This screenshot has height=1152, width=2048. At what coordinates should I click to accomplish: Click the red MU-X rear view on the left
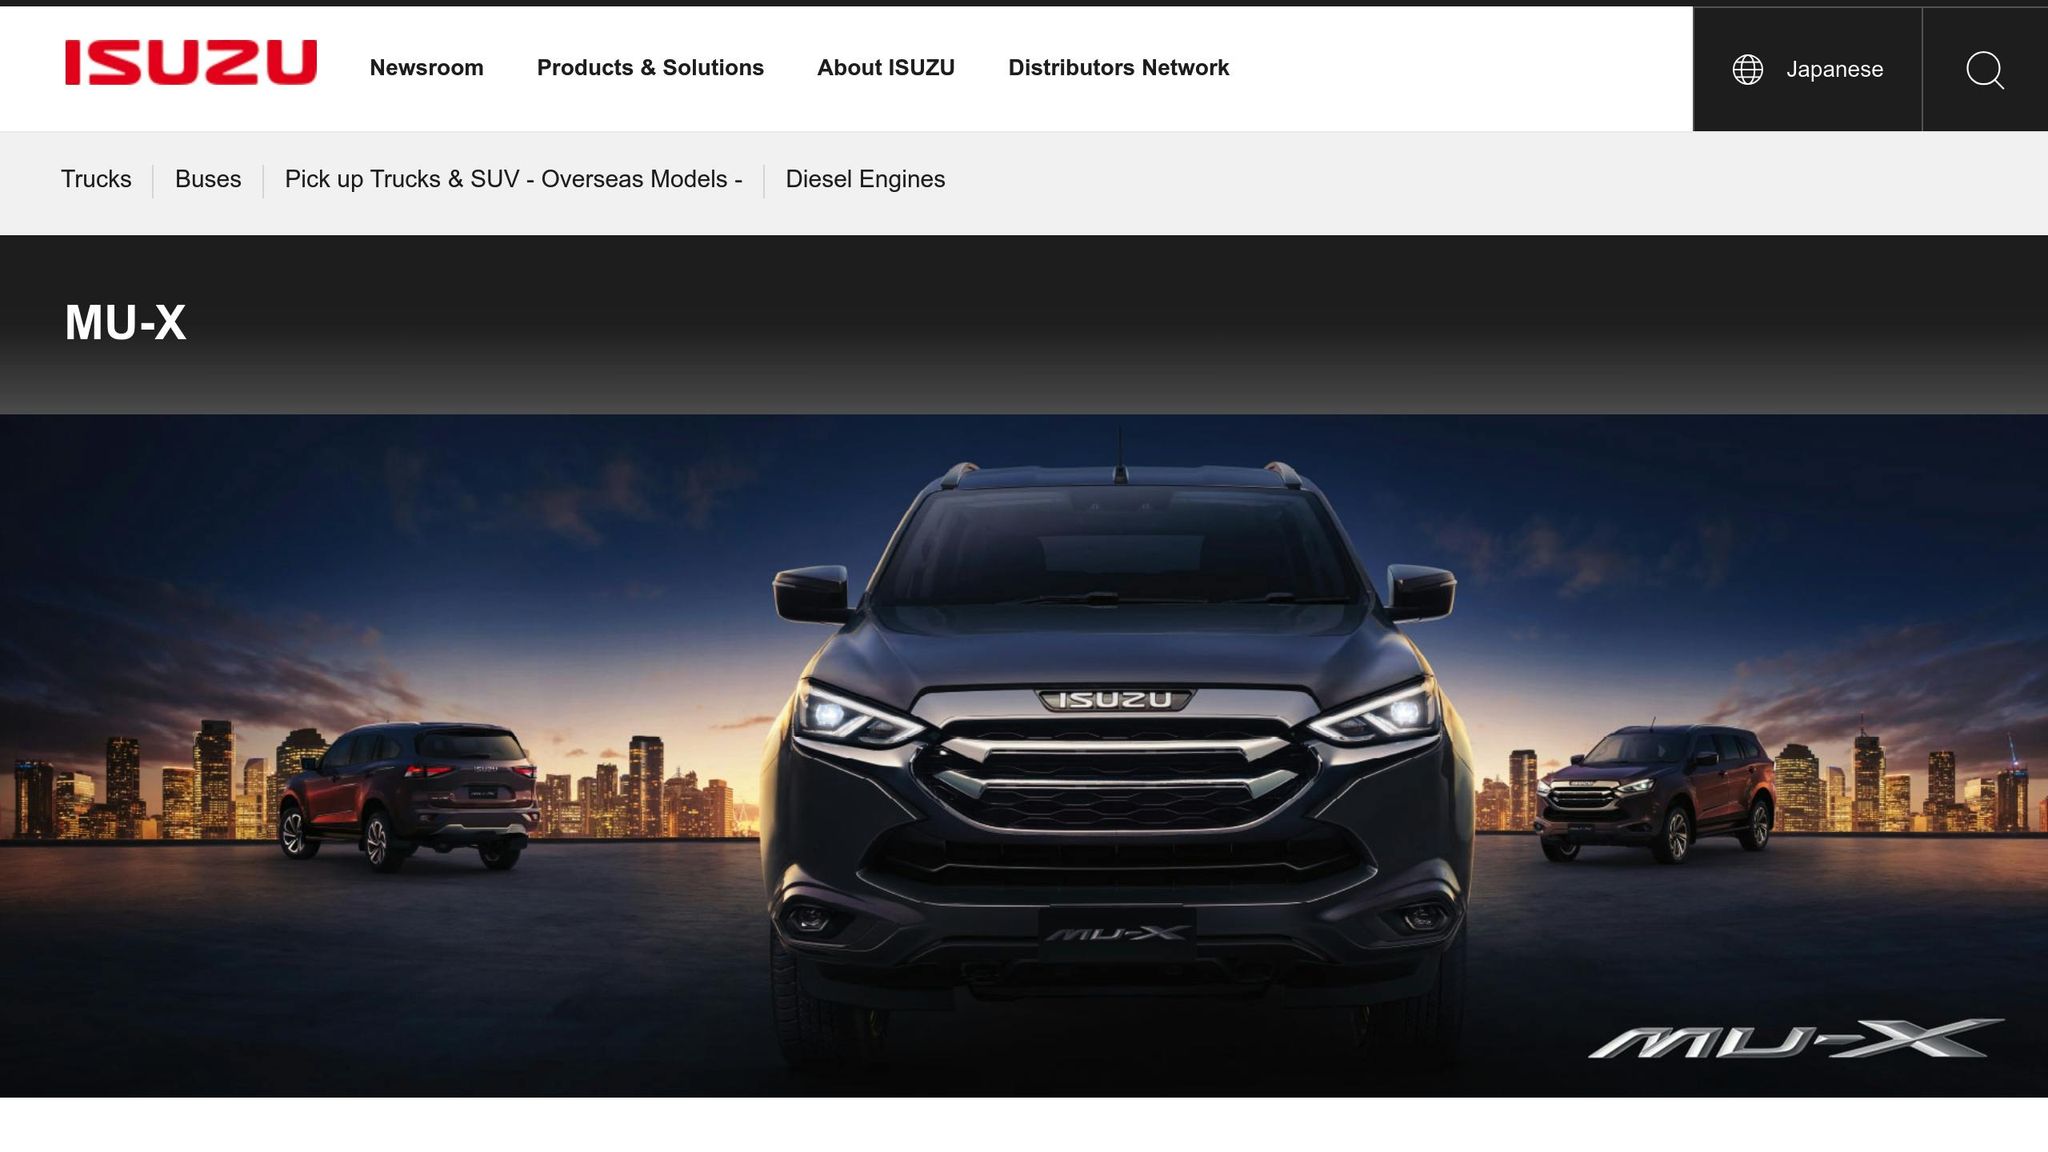(410, 792)
